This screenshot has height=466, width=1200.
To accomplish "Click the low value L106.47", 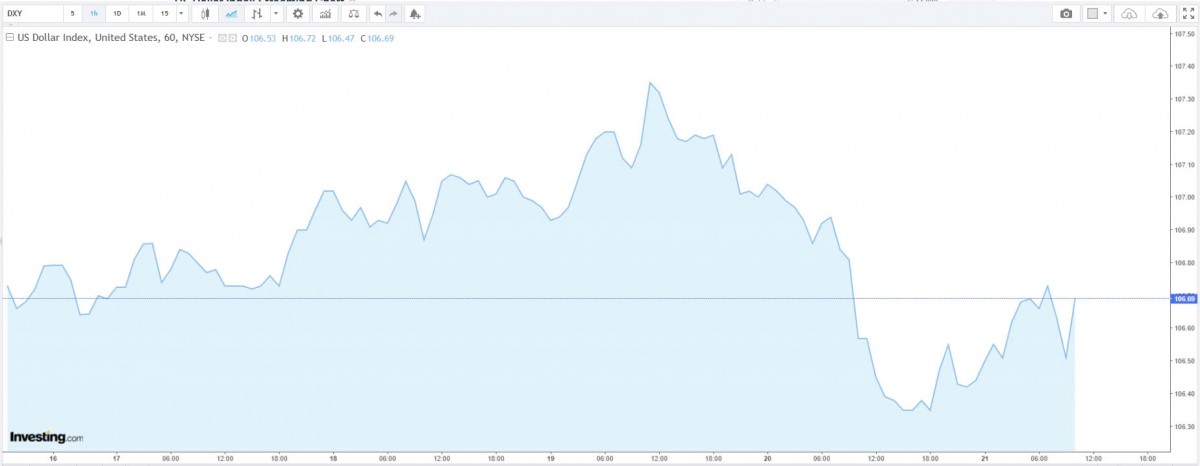I will [x=338, y=38].
